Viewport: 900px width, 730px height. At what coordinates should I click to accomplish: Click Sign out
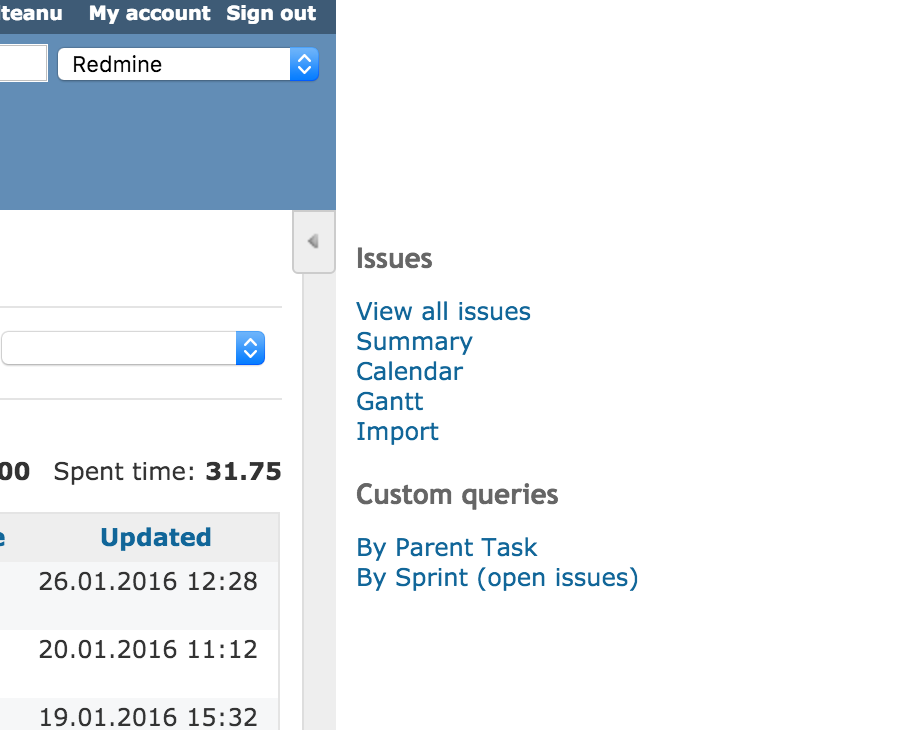click(271, 13)
